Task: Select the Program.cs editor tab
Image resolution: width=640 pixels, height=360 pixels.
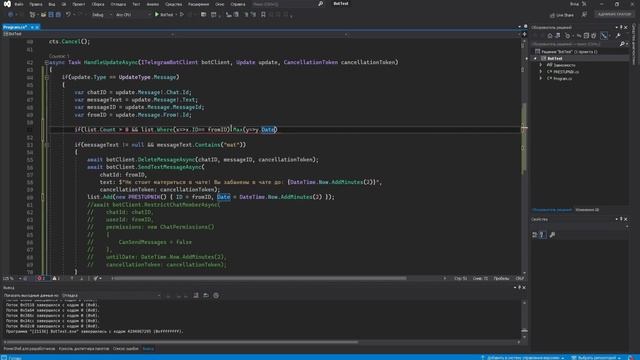Action: 15,27
